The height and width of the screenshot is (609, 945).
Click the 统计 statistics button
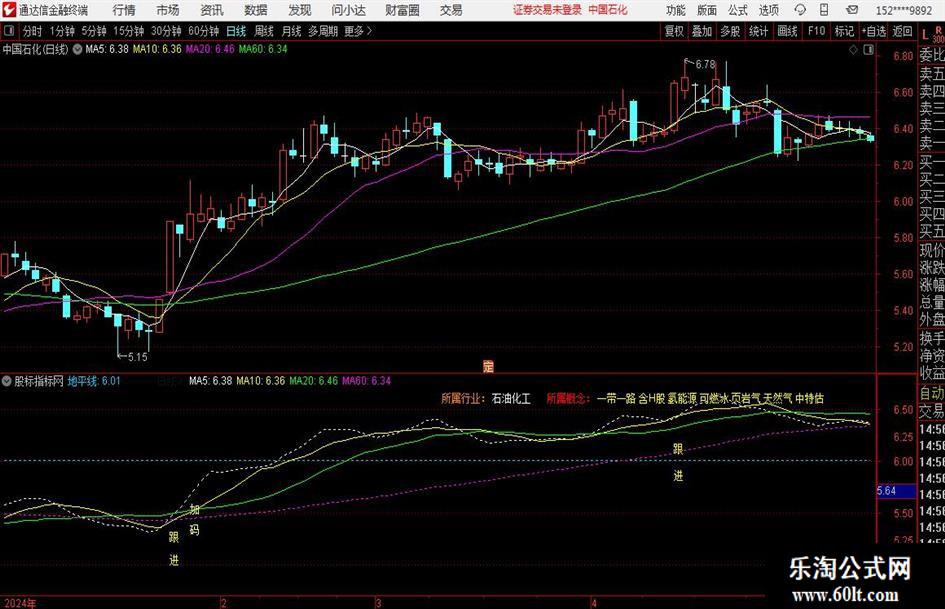point(758,31)
